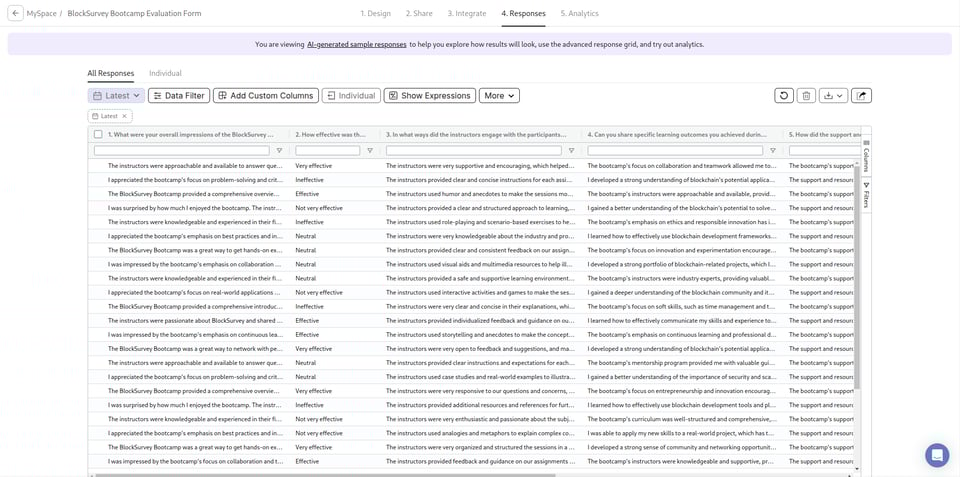
Task: Click the question 4 filter text box
Action: pyautogui.click(x=675, y=151)
